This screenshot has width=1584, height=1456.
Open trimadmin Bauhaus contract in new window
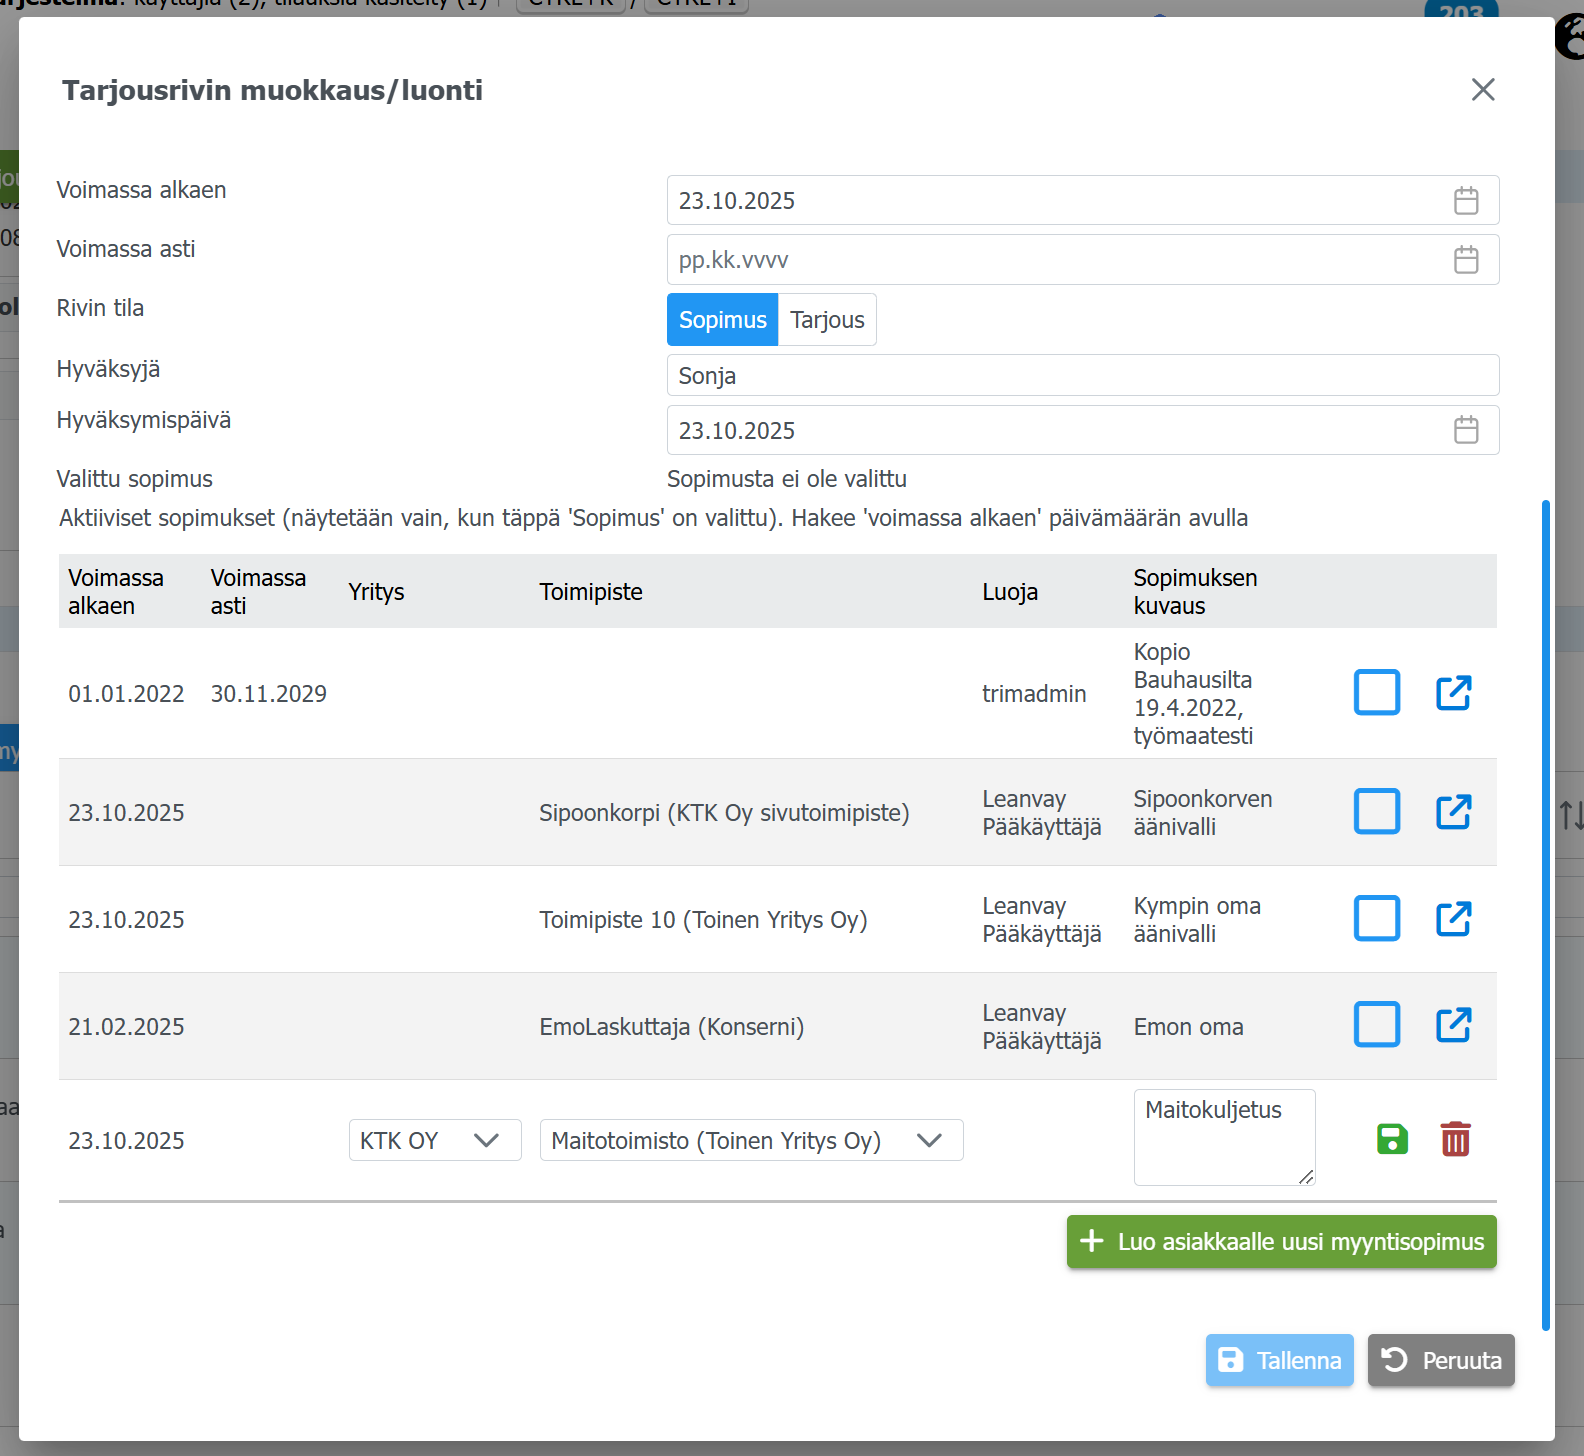coord(1453,693)
